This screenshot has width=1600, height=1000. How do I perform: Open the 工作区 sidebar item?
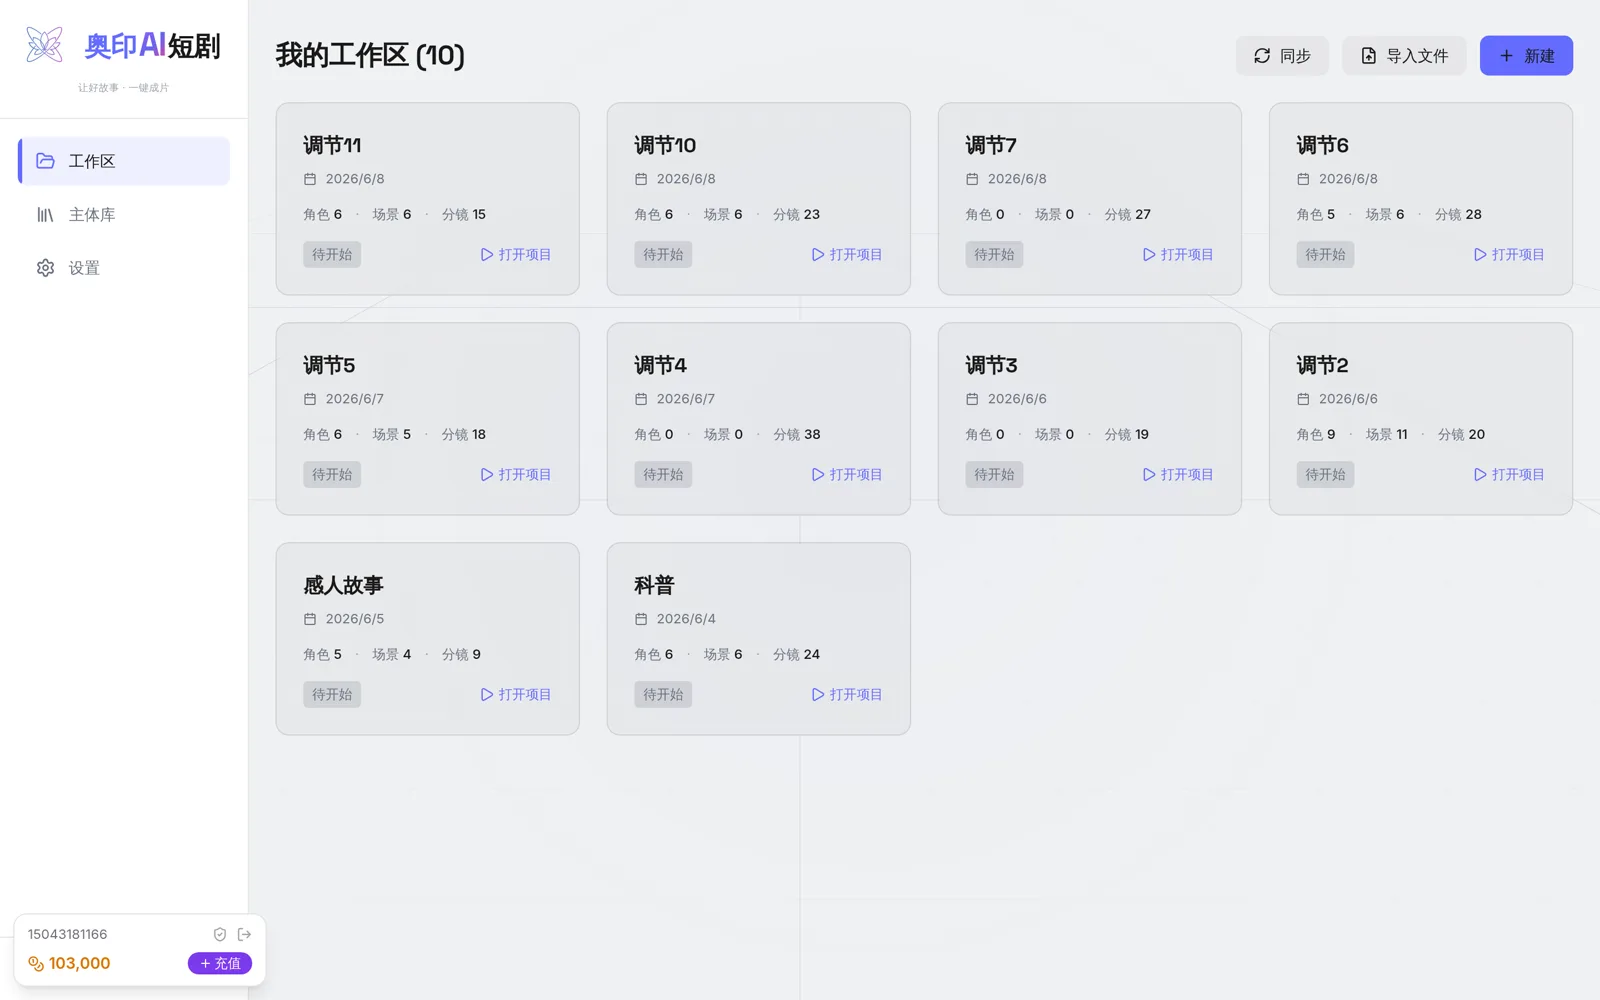tap(124, 161)
